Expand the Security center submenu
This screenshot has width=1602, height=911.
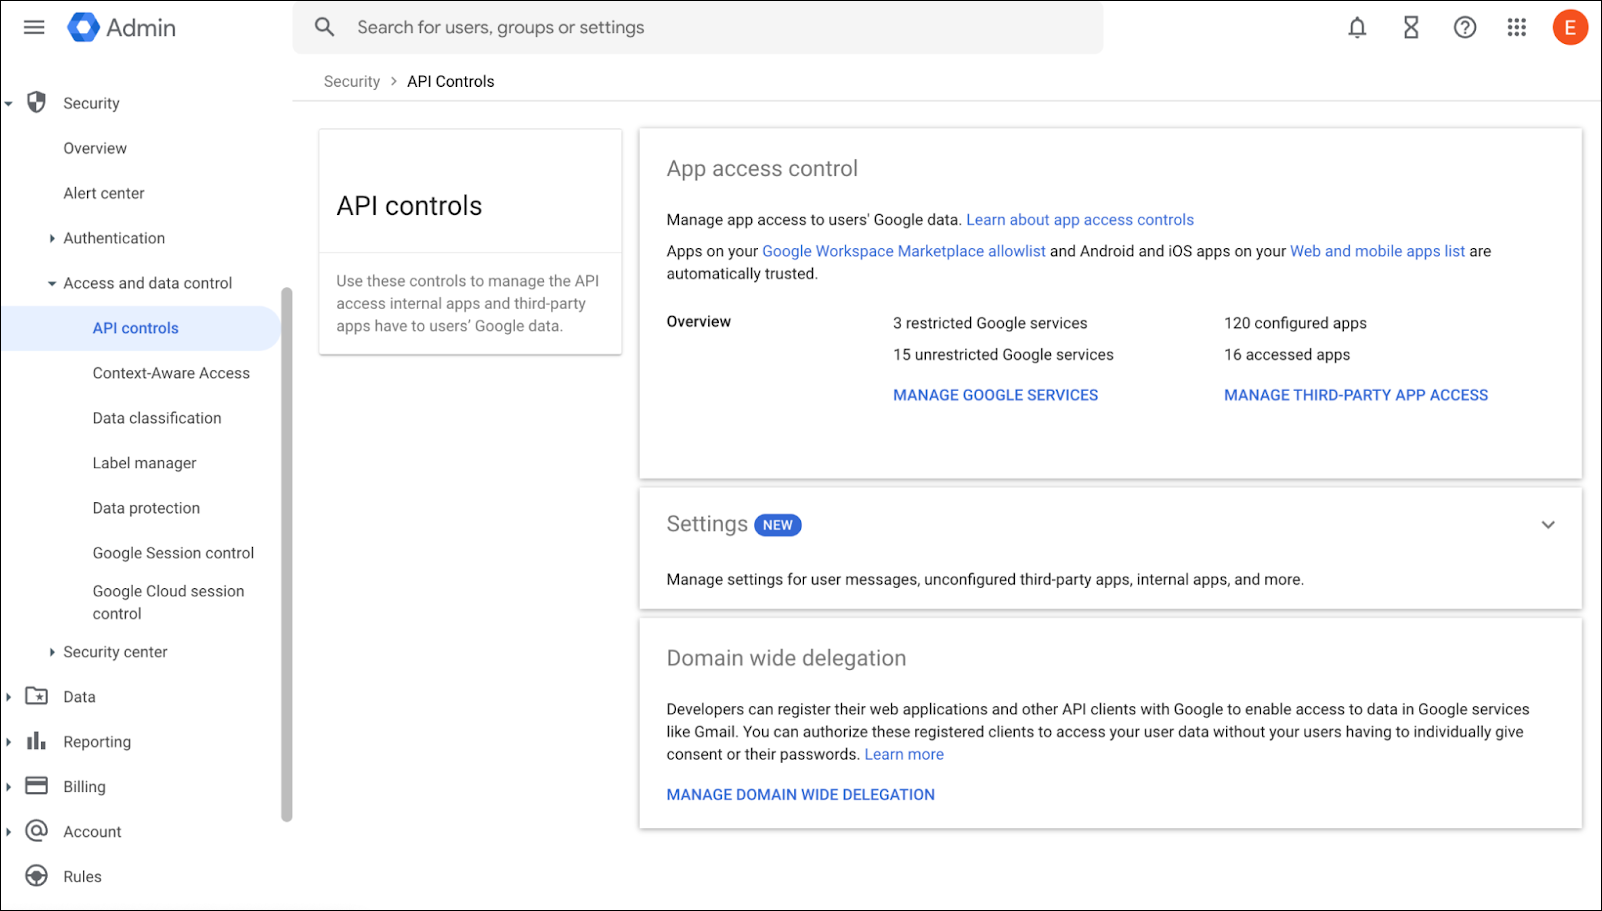[52, 652]
